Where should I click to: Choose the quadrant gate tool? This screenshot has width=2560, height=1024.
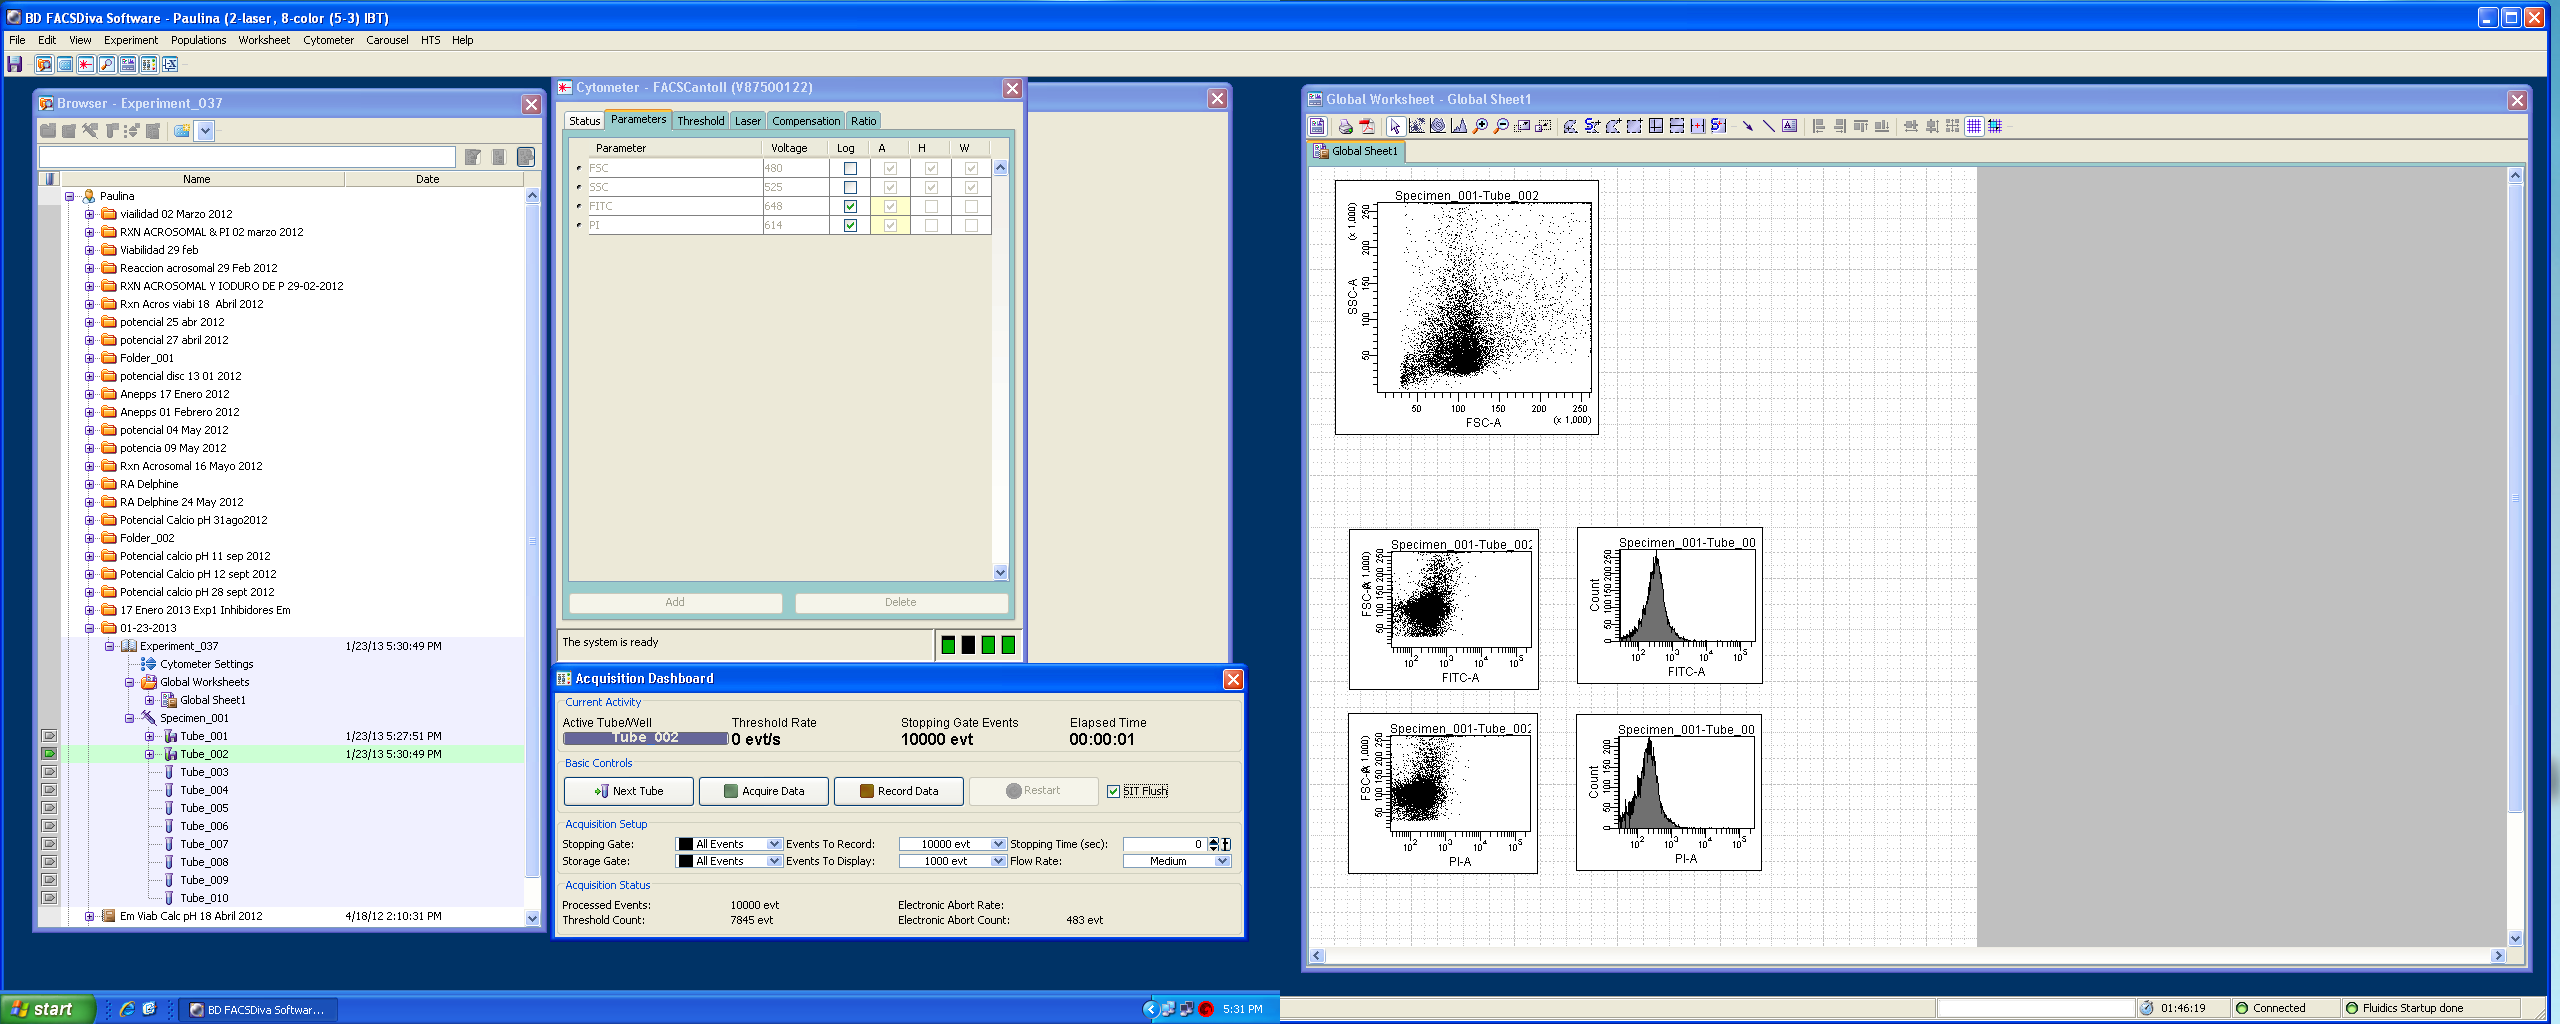pyautogui.click(x=1656, y=126)
